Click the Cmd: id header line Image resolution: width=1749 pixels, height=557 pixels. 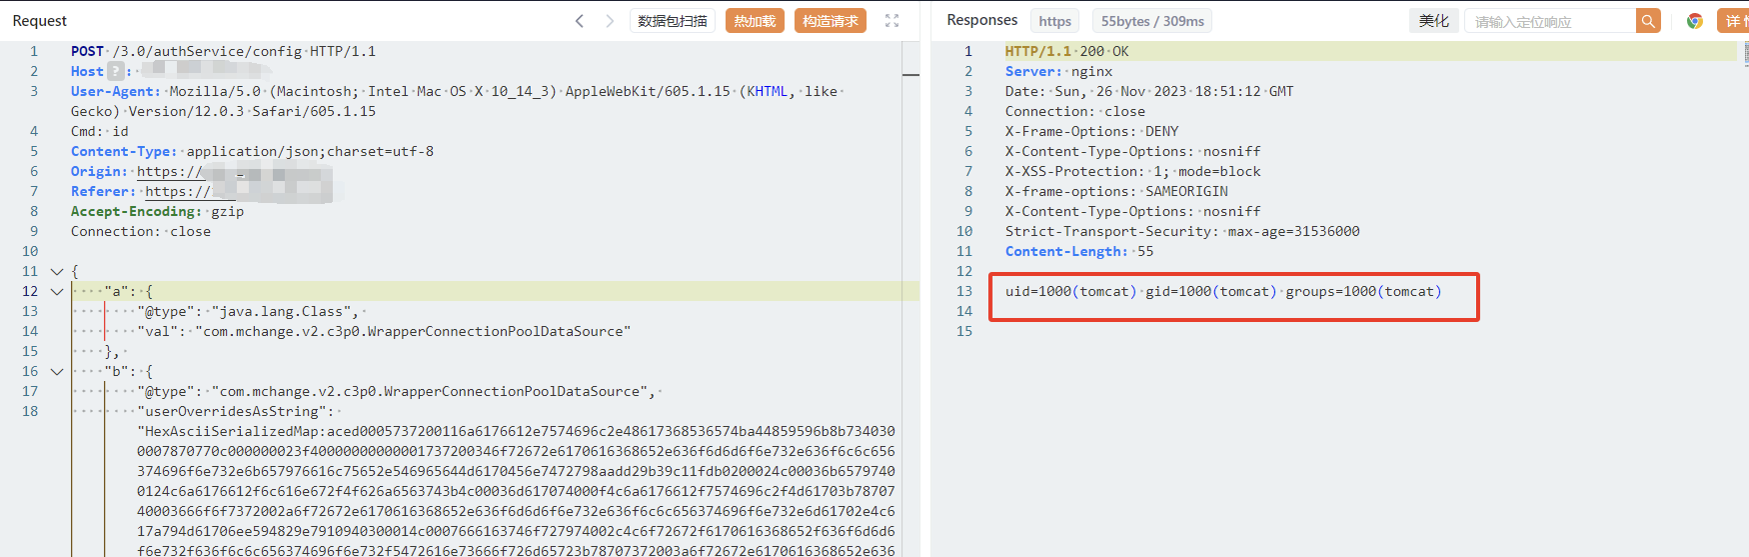pos(99,131)
